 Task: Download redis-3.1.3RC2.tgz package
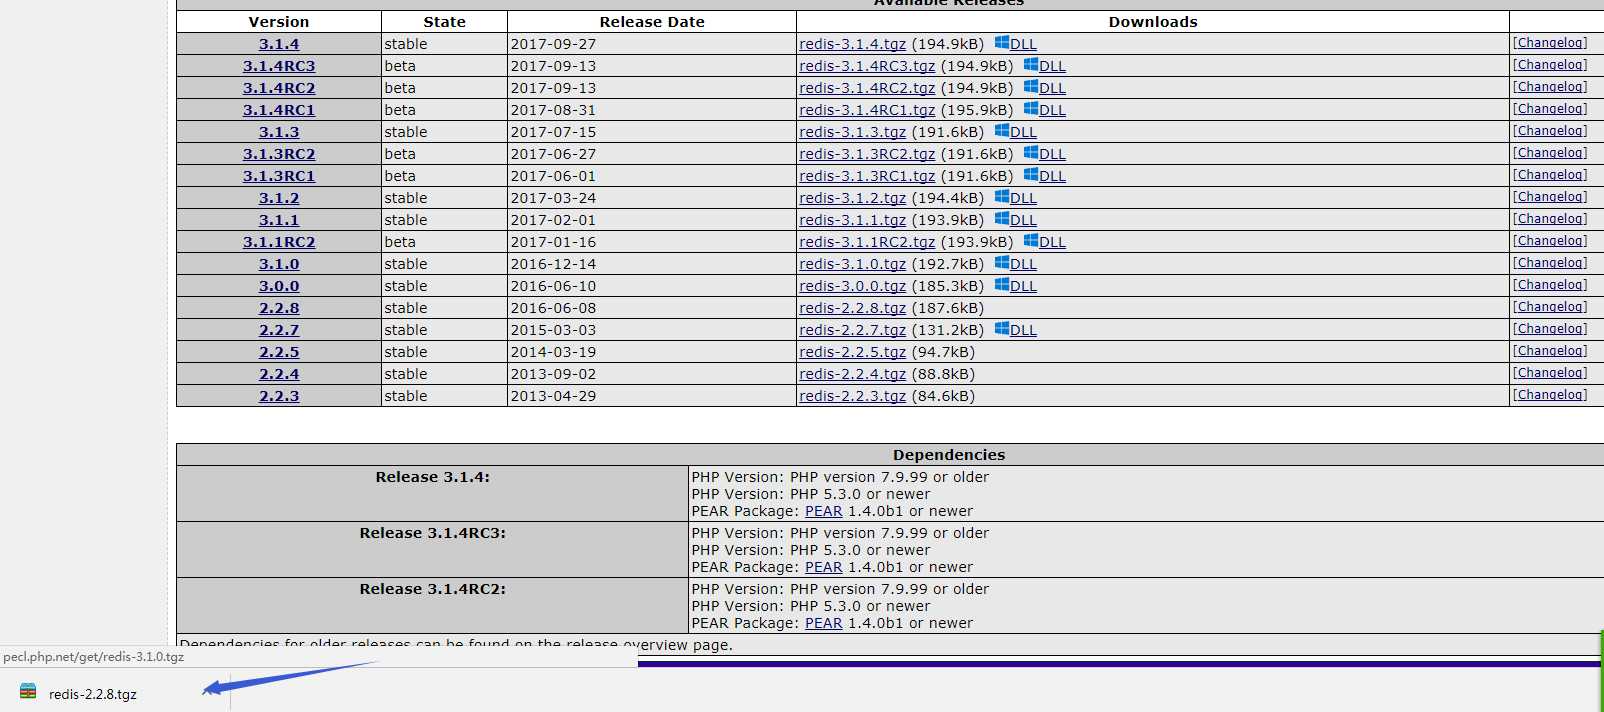(867, 154)
